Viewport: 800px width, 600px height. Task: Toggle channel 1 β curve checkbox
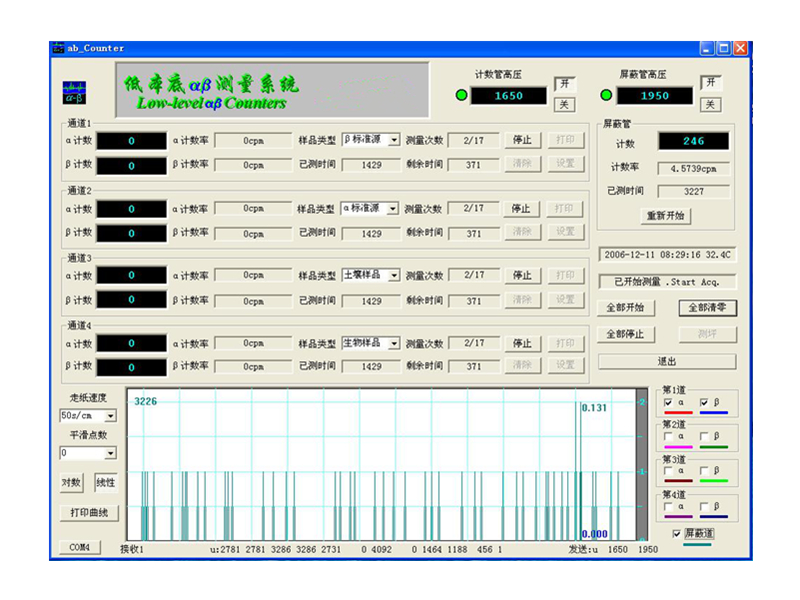point(704,403)
